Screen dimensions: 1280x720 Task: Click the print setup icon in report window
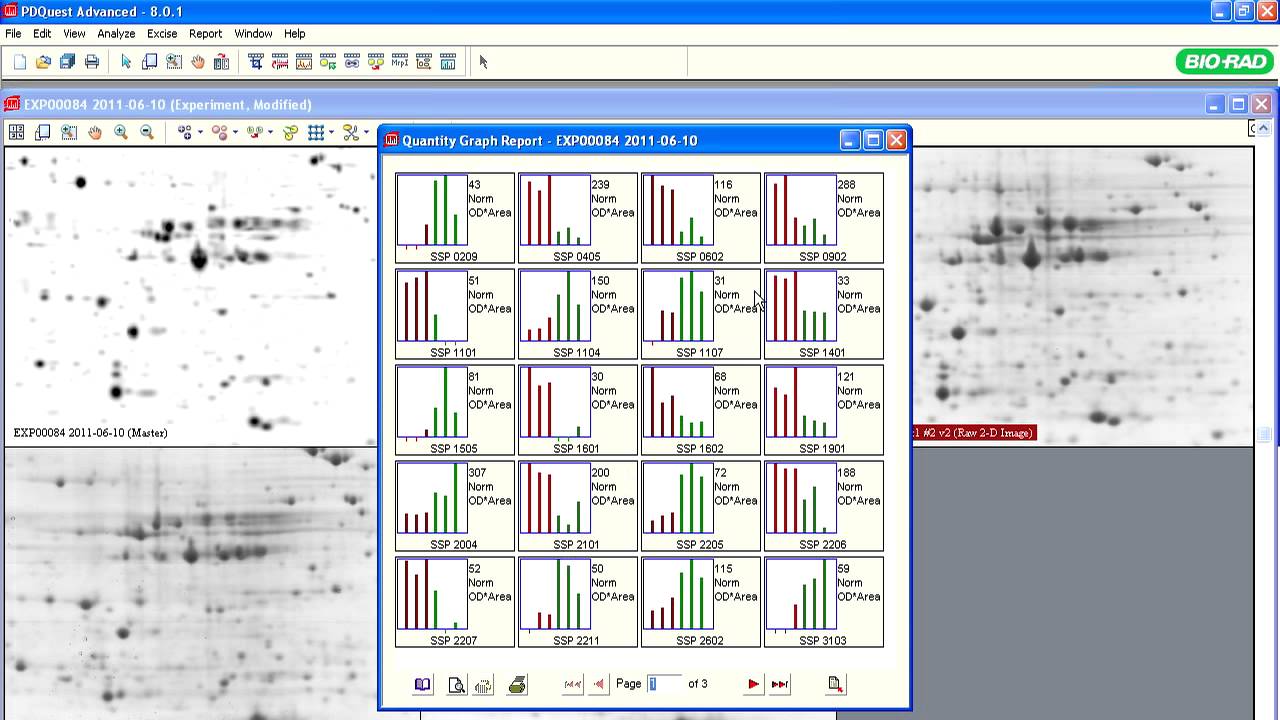484,685
